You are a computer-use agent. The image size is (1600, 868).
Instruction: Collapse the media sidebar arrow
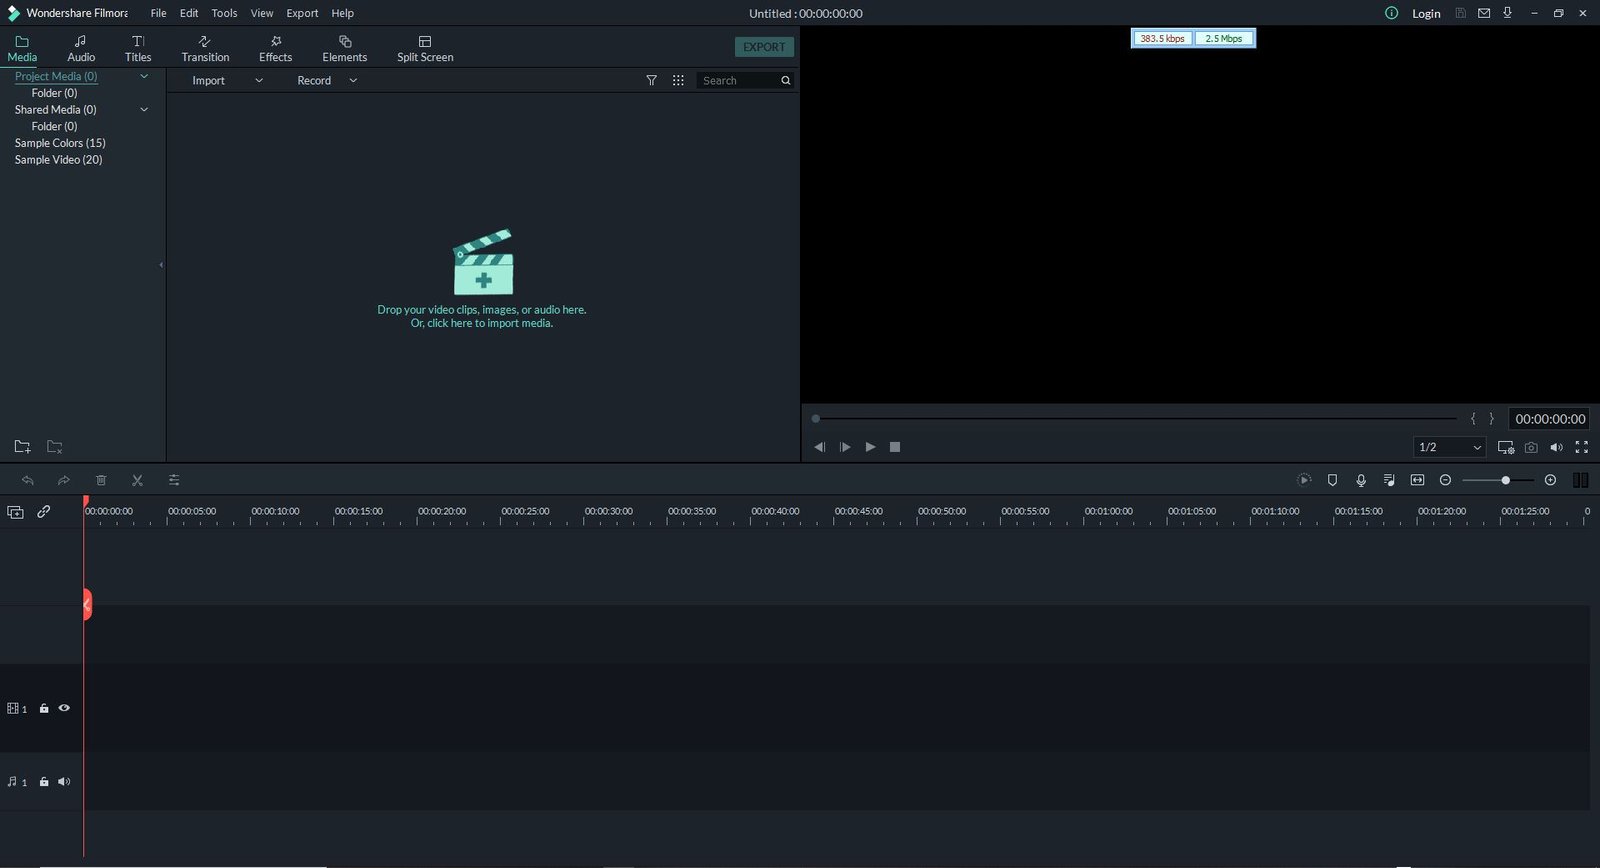click(x=161, y=265)
